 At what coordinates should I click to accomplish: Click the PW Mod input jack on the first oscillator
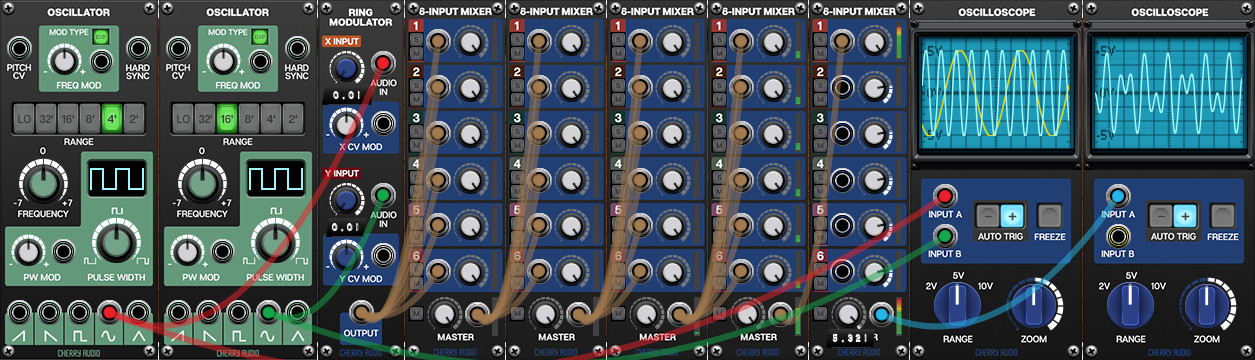(x=63, y=250)
